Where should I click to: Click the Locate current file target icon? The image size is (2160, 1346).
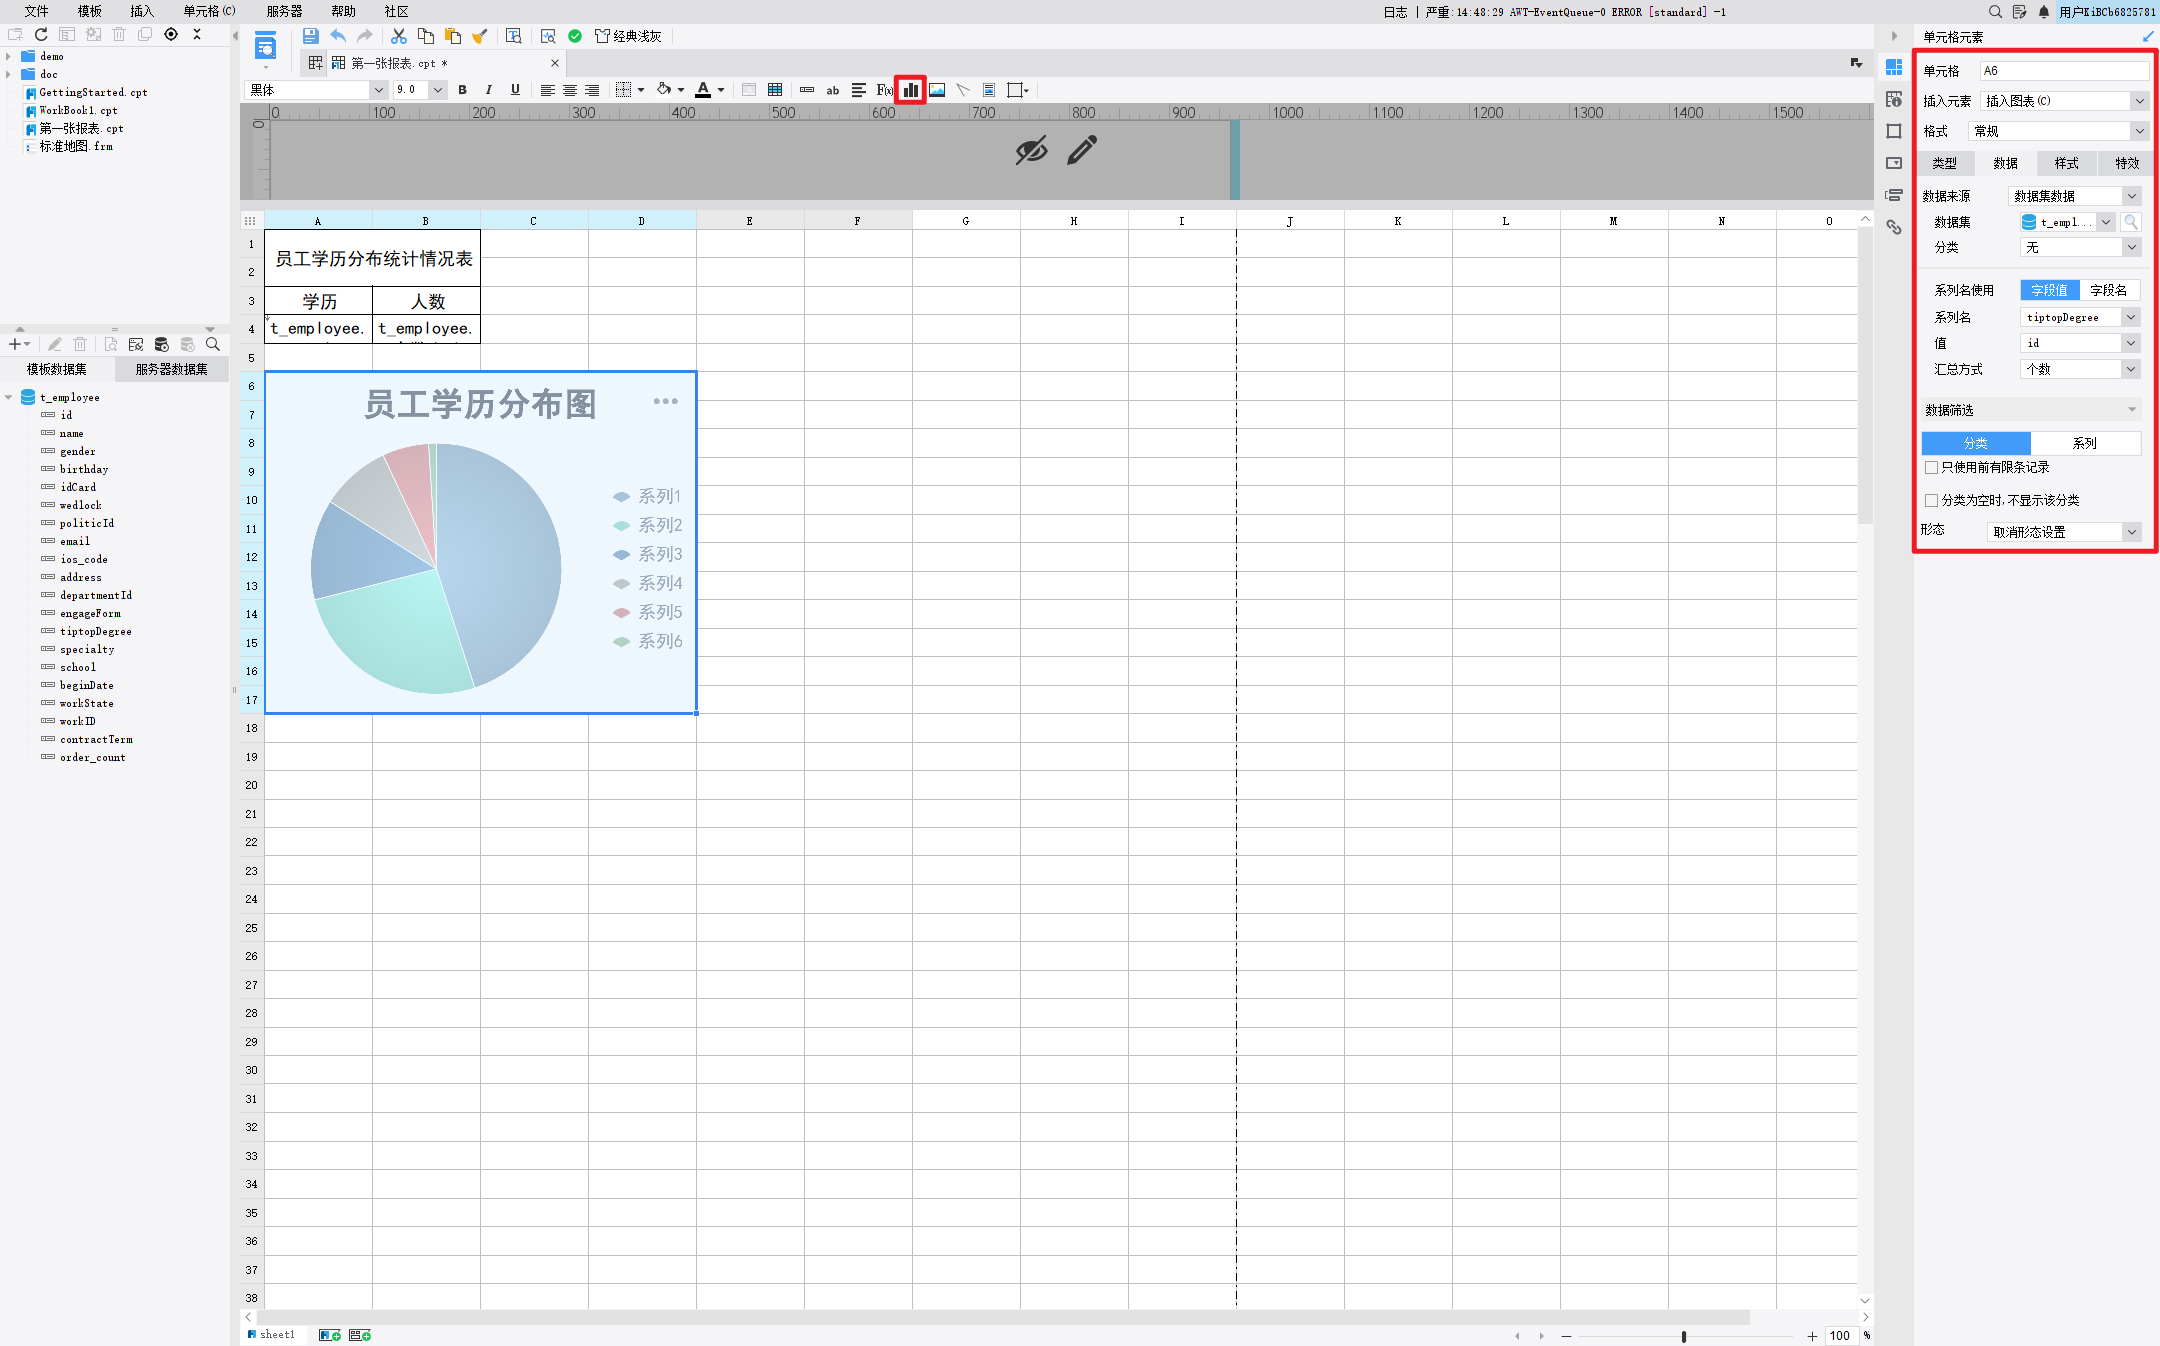coord(171,34)
